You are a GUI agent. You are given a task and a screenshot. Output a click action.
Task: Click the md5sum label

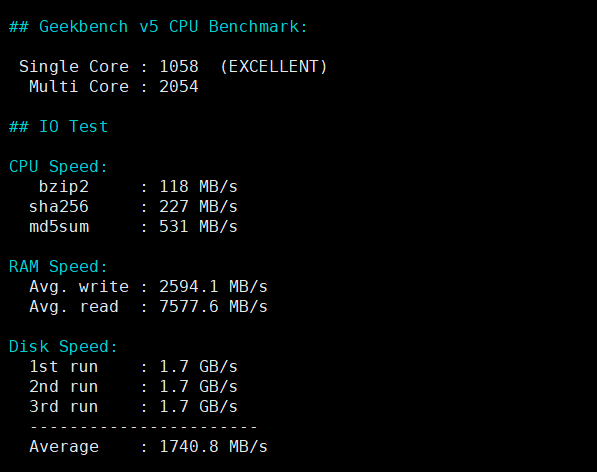pos(59,227)
